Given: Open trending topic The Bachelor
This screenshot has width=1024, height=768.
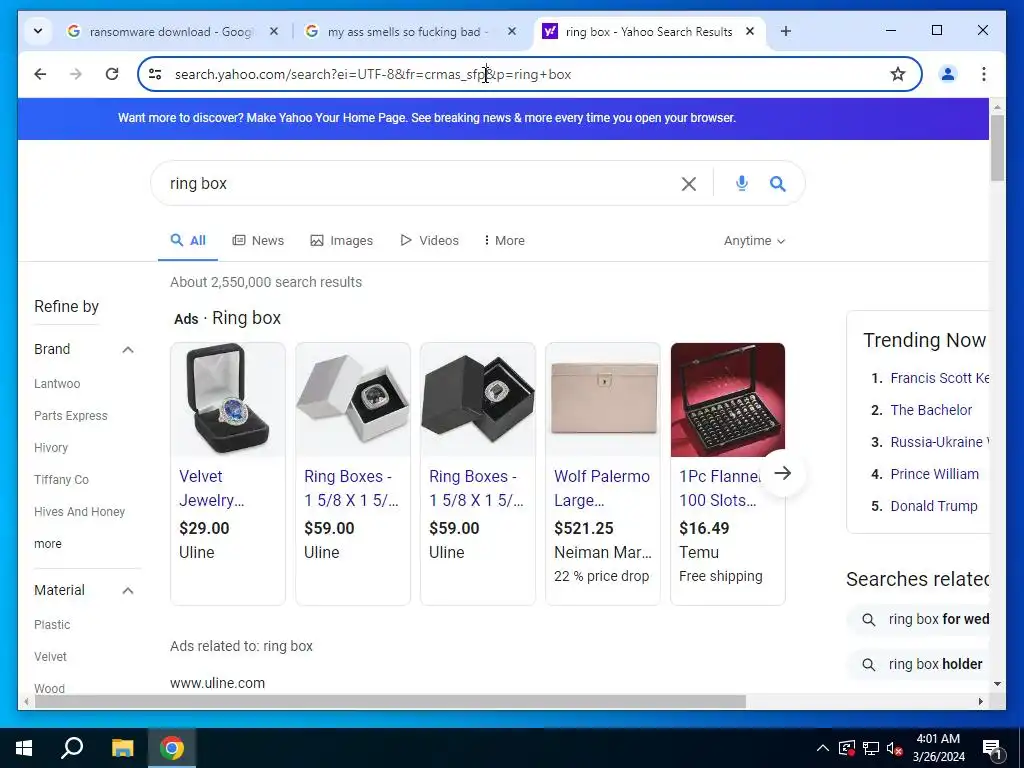Looking at the screenshot, I should (931, 410).
